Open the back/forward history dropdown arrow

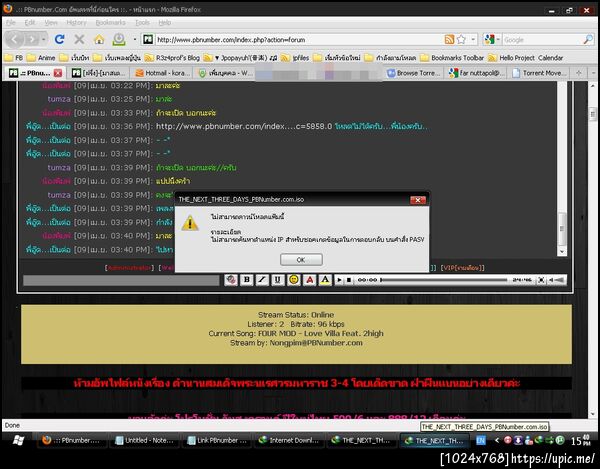click(44, 39)
